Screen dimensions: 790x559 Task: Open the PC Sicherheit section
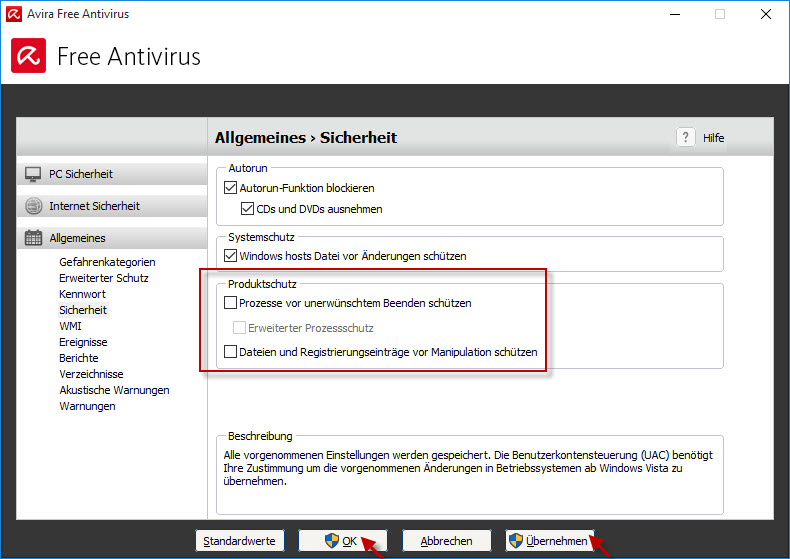click(112, 174)
